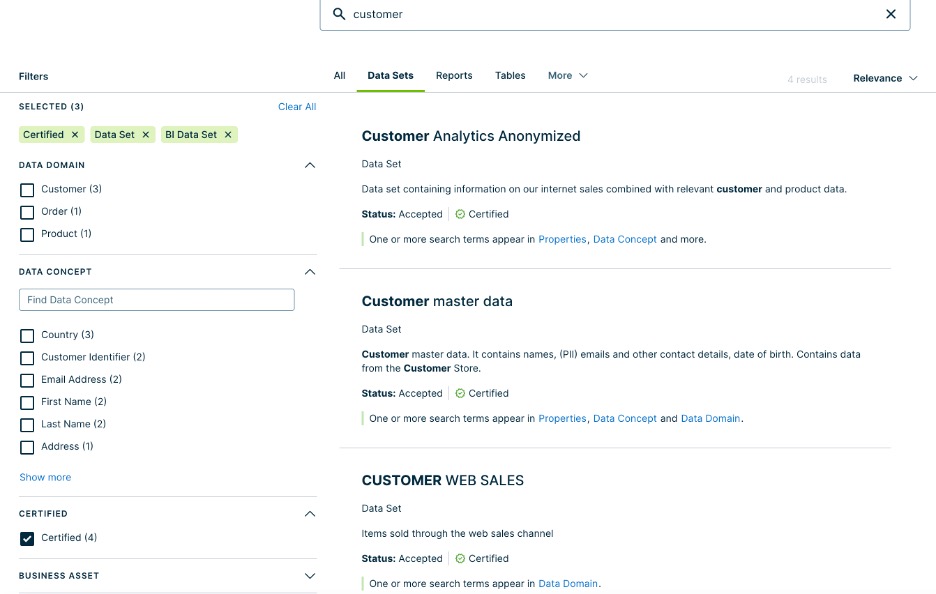936x594 pixels.
Task: Open the Tables tab
Action: (x=510, y=75)
